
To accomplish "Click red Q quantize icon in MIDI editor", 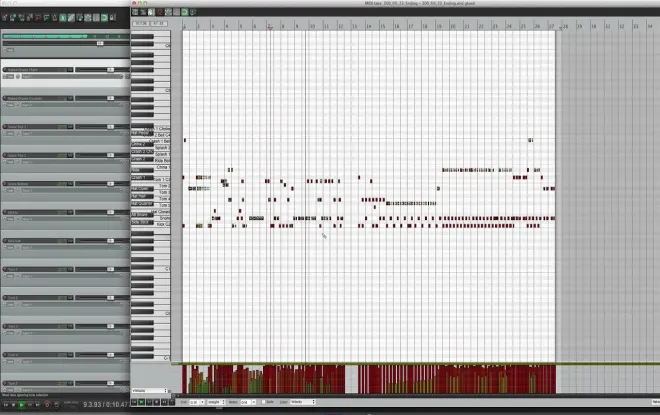I will pyautogui.click(x=160, y=12).
